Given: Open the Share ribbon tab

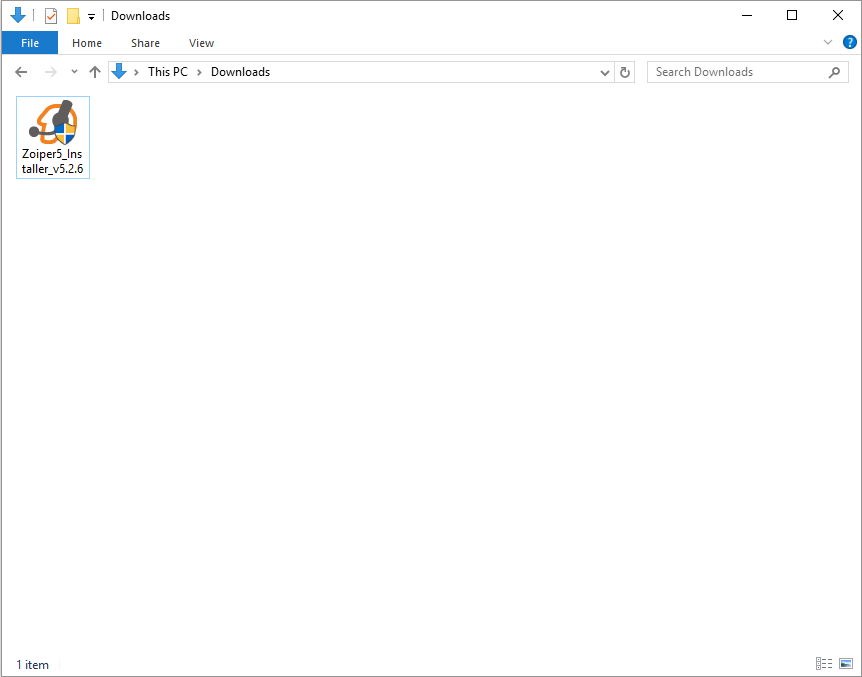Looking at the screenshot, I should point(145,43).
